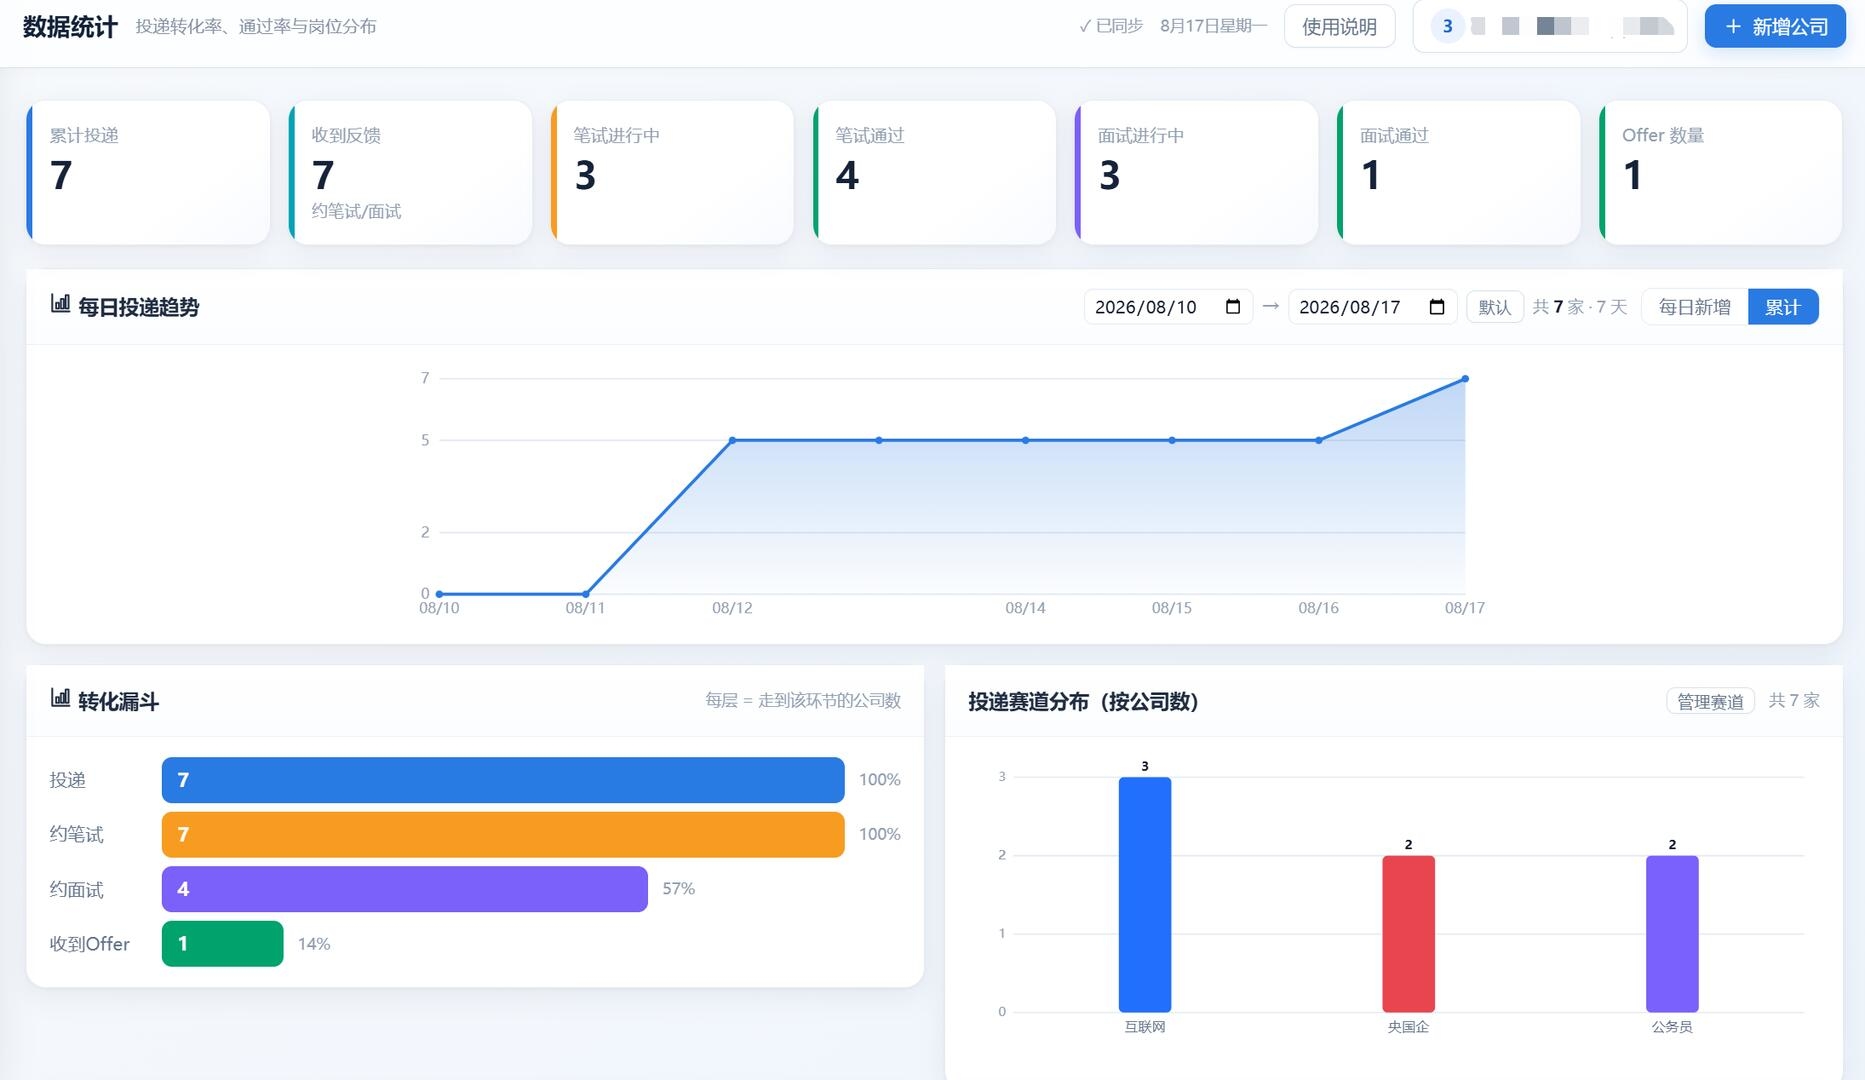
Task: Open calendar picker for start date 2026/08/10
Action: coord(1233,307)
